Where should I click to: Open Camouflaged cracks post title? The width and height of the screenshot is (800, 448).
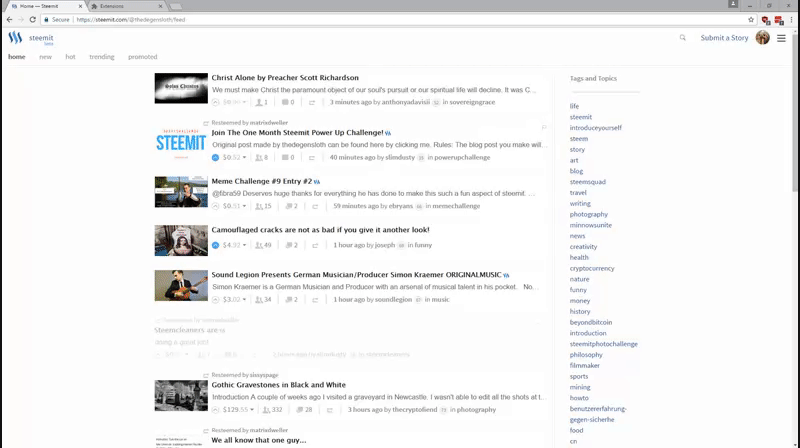tap(320, 230)
